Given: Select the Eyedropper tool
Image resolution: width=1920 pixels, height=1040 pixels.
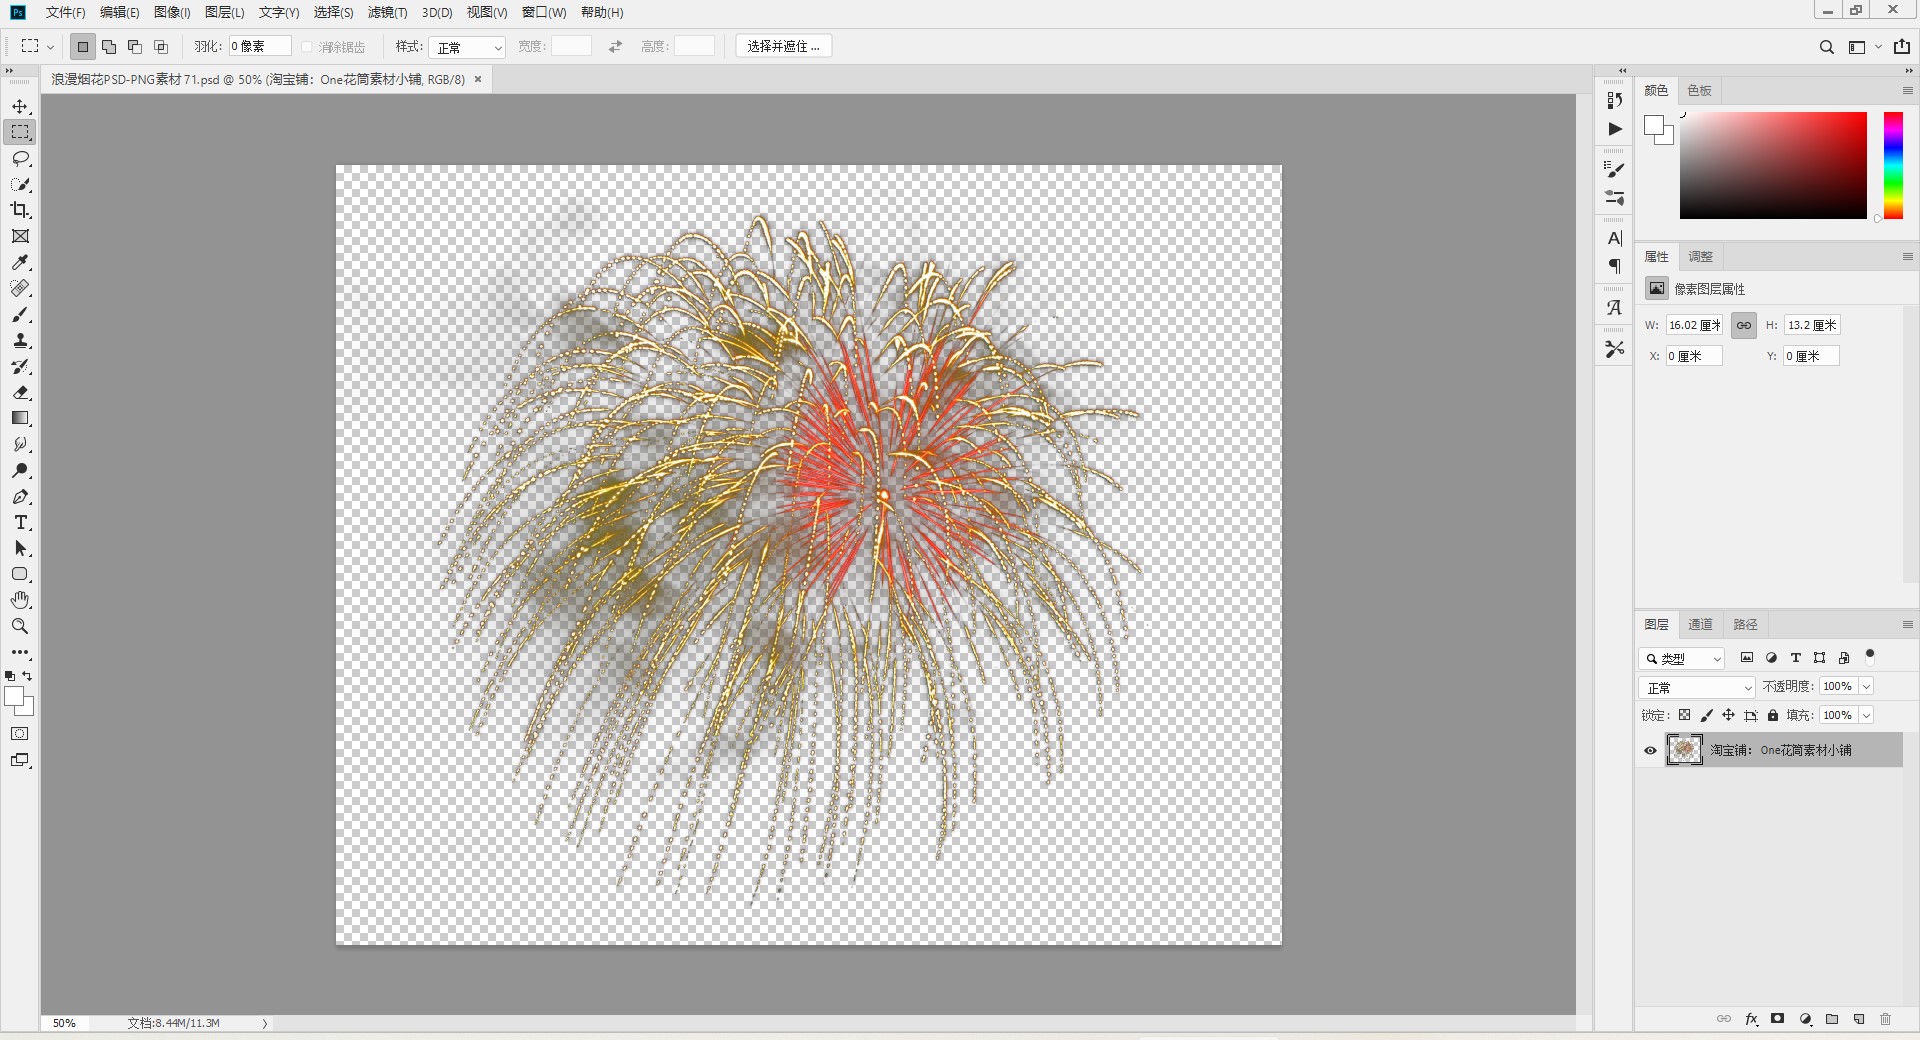Looking at the screenshot, I should pyautogui.click(x=20, y=262).
